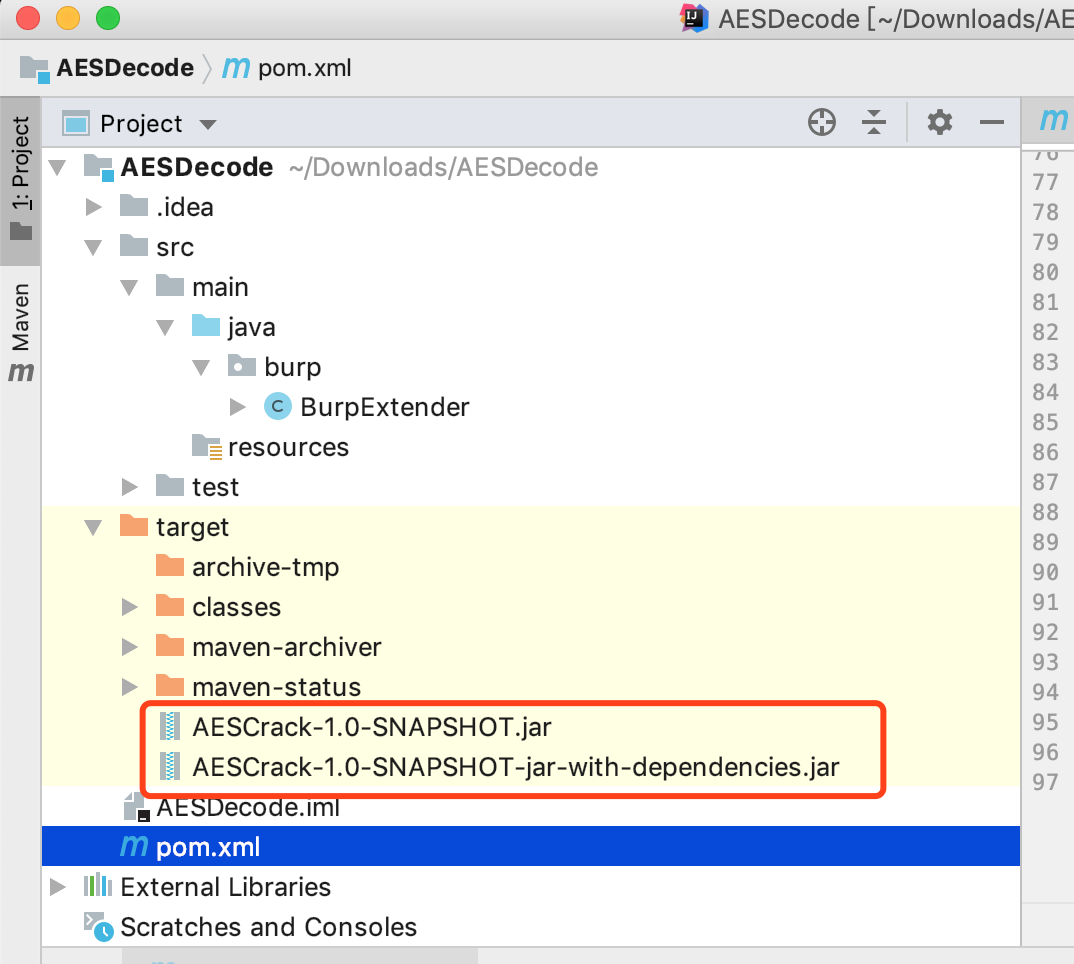Select the java source root folder icon
This screenshot has width=1074, height=964.
pyautogui.click(x=205, y=326)
